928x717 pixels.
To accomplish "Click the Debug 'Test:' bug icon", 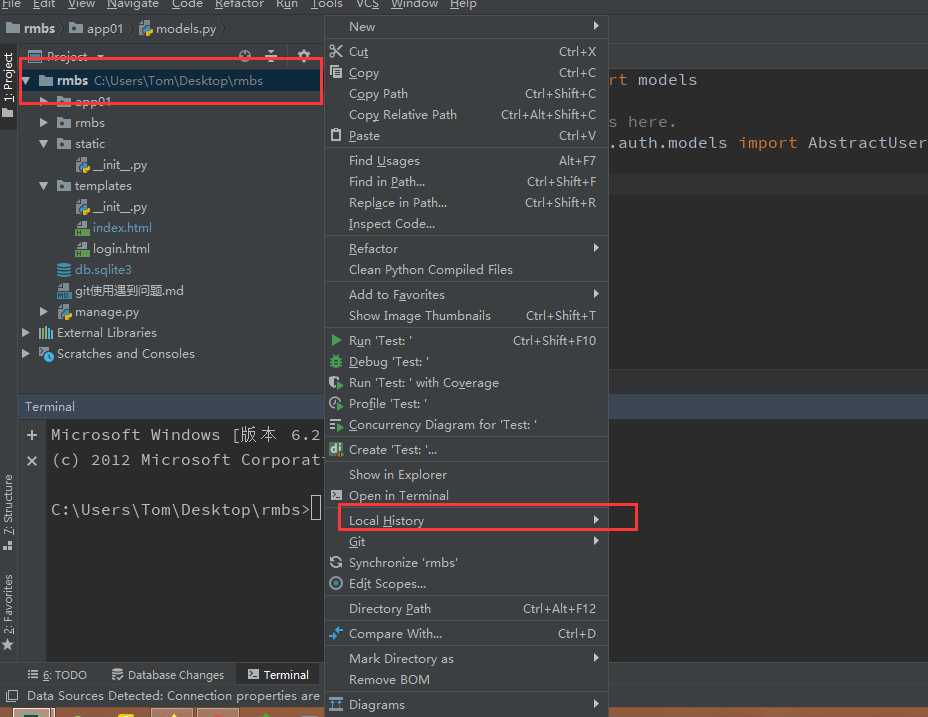I will coord(336,361).
